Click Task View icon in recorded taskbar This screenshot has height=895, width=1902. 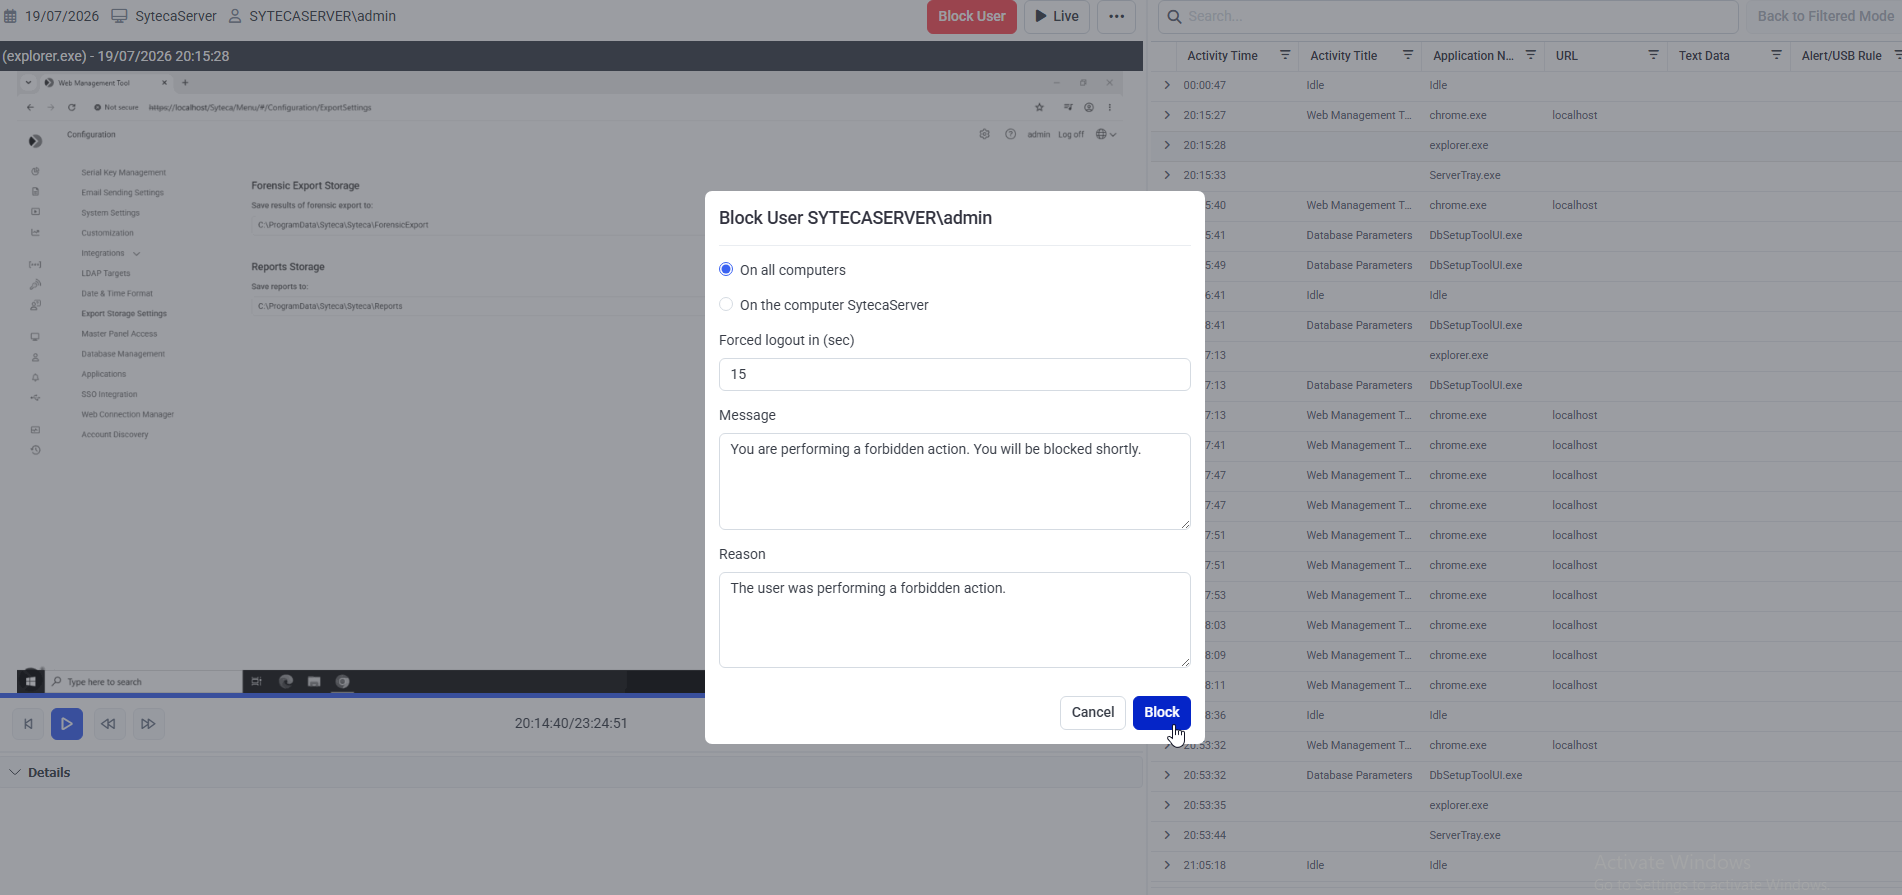click(x=257, y=681)
